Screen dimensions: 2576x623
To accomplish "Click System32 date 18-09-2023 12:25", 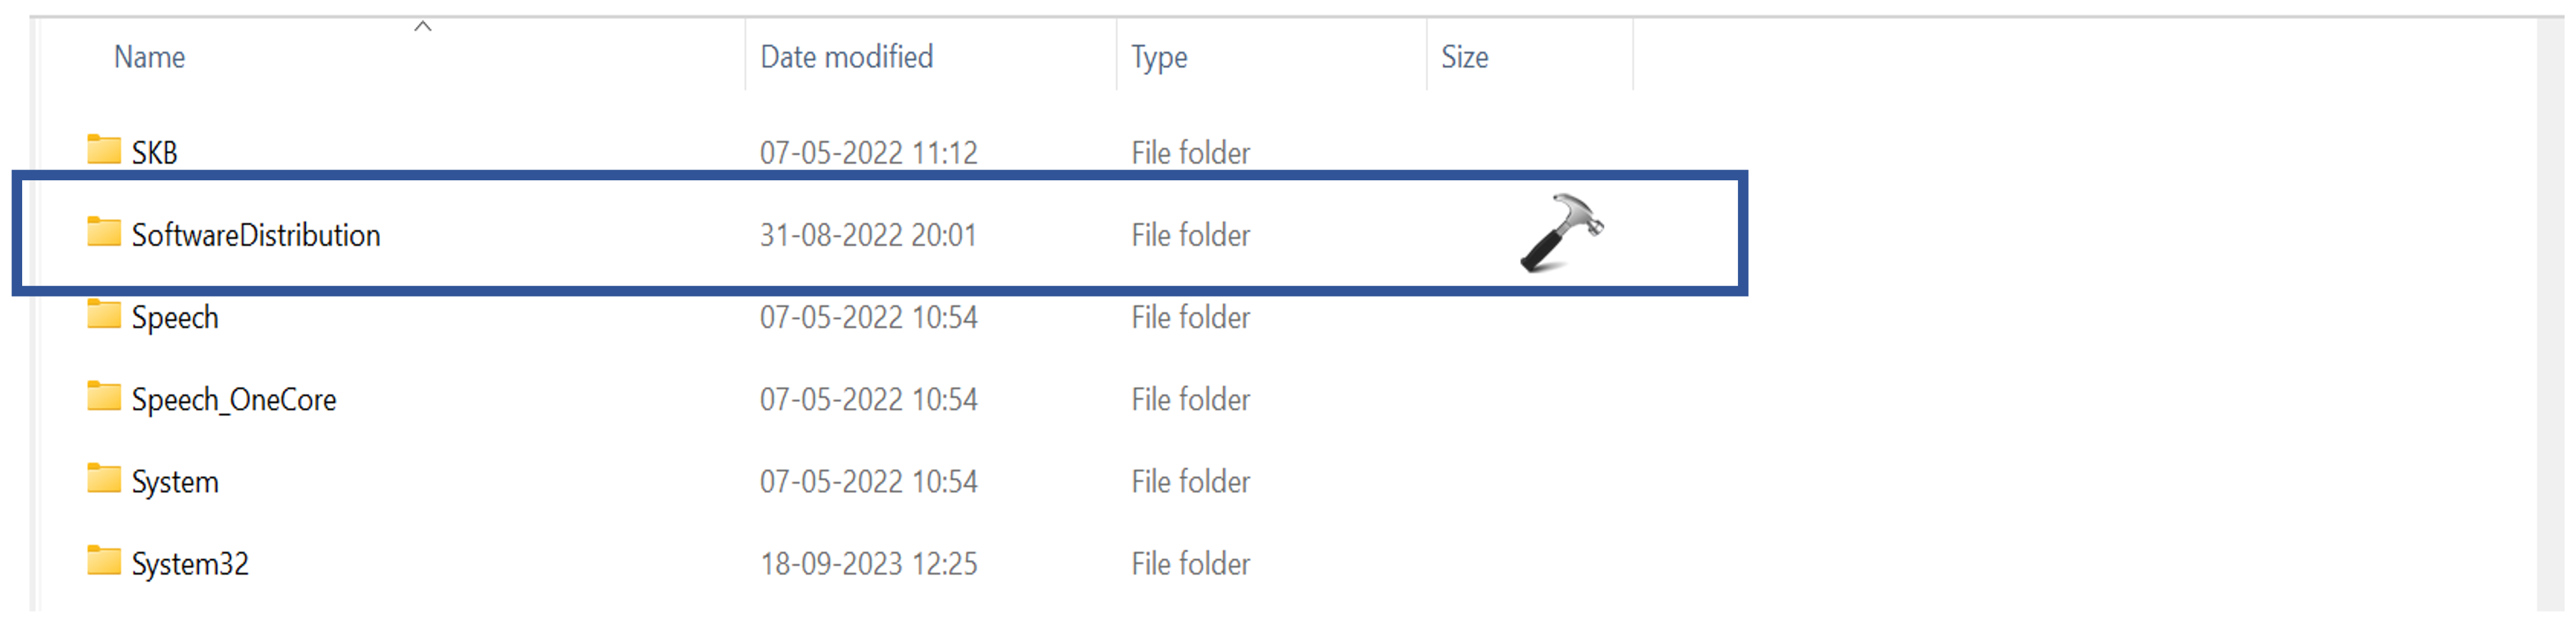I will click(x=868, y=564).
